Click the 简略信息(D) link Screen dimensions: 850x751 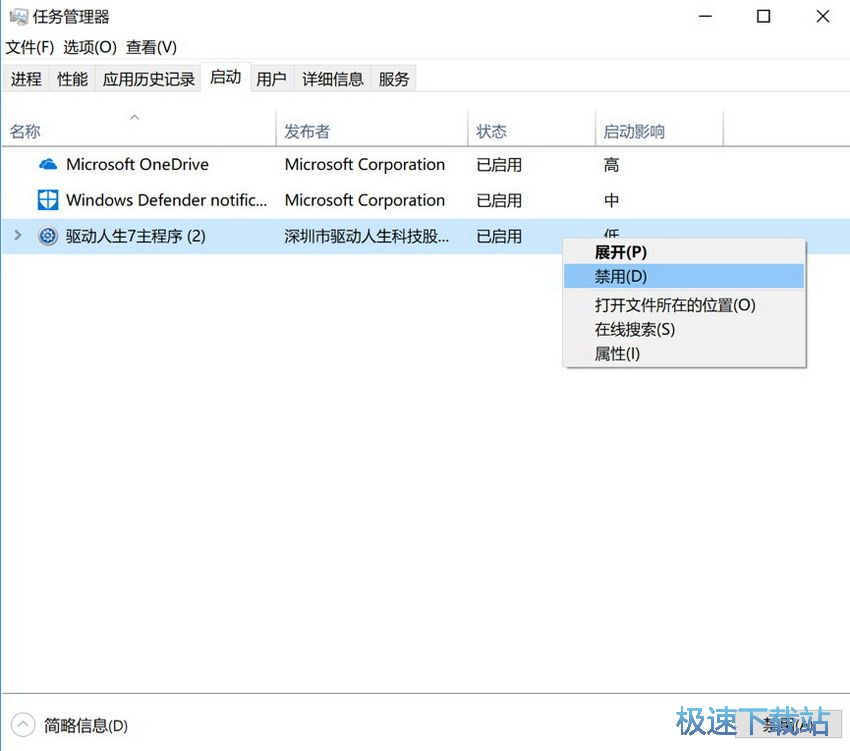click(86, 725)
